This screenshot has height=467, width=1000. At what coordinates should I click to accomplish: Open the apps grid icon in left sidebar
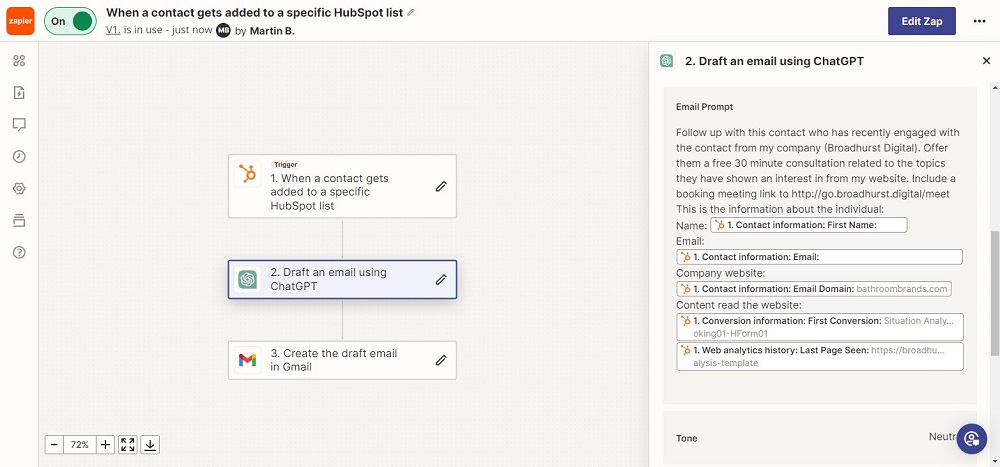[x=19, y=61]
